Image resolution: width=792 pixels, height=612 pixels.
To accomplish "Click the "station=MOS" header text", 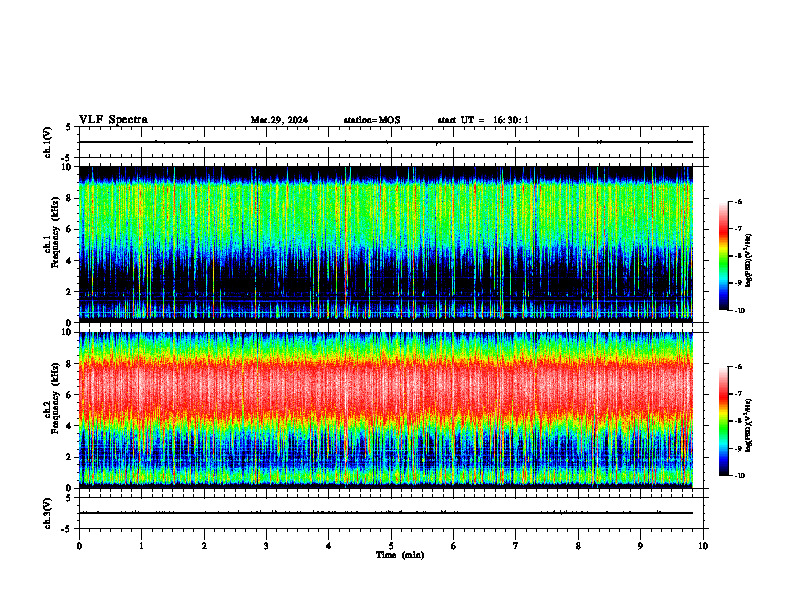I will pyautogui.click(x=372, y=120).
